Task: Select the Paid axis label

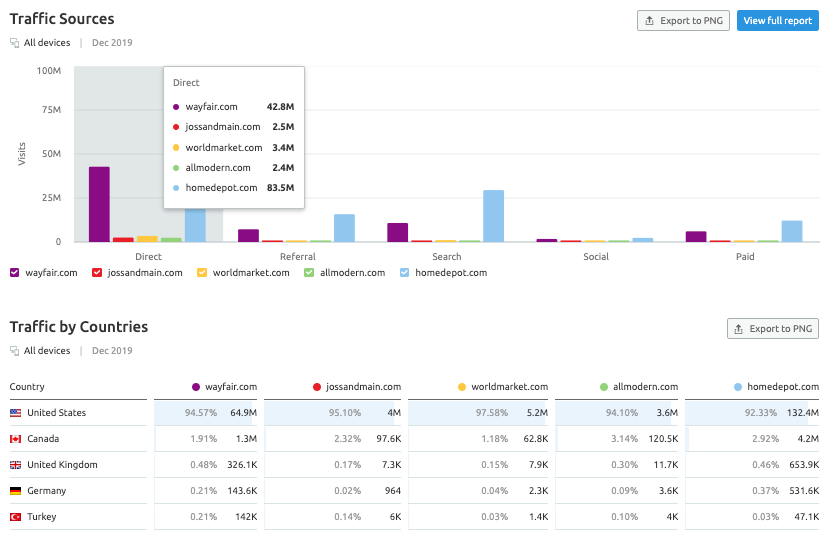Action: pyautogui.click(x=745, y=256)
